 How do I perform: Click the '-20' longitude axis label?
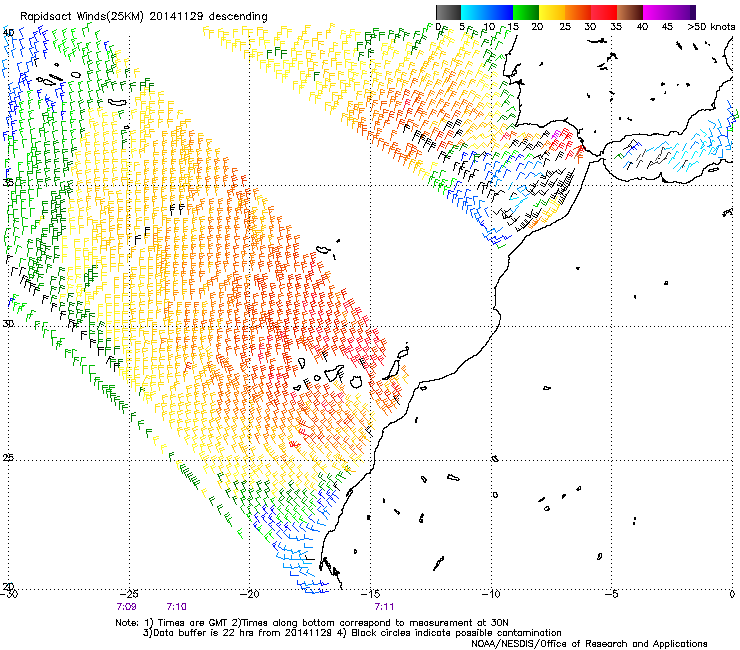coord(250,594)
